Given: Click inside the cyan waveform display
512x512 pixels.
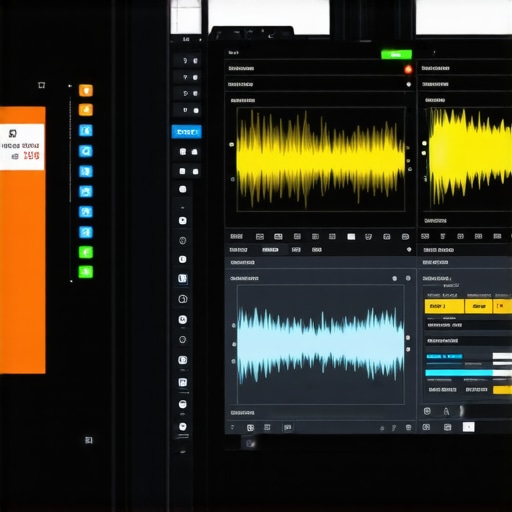Looking at the screenshot, I should pyautogui.click(x=321, y=344).
